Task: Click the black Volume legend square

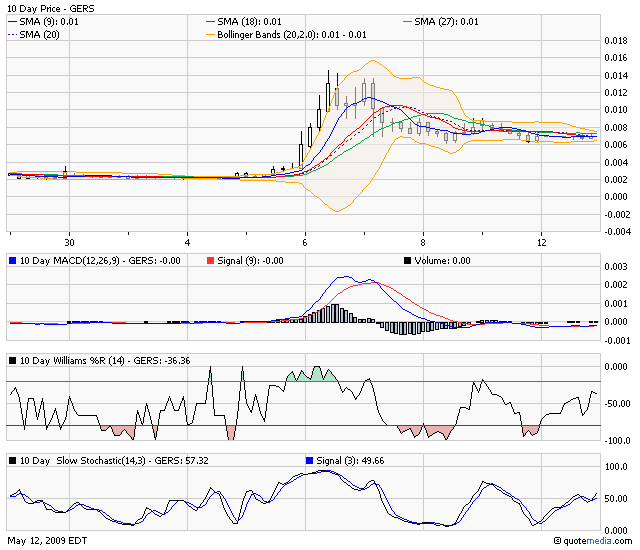Action: [x=407, y=260]
